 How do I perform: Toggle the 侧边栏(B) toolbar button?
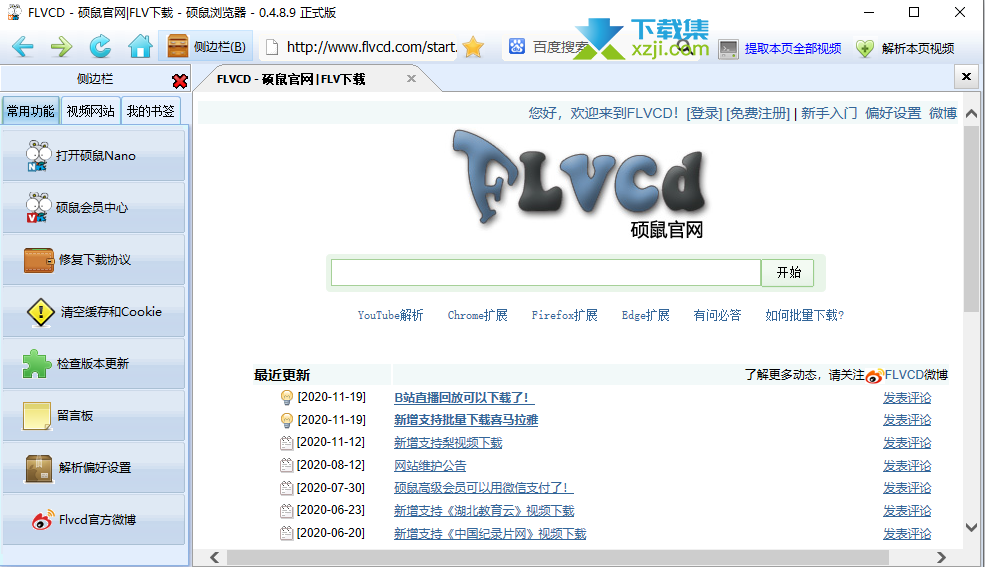click(x=206, y=47)
